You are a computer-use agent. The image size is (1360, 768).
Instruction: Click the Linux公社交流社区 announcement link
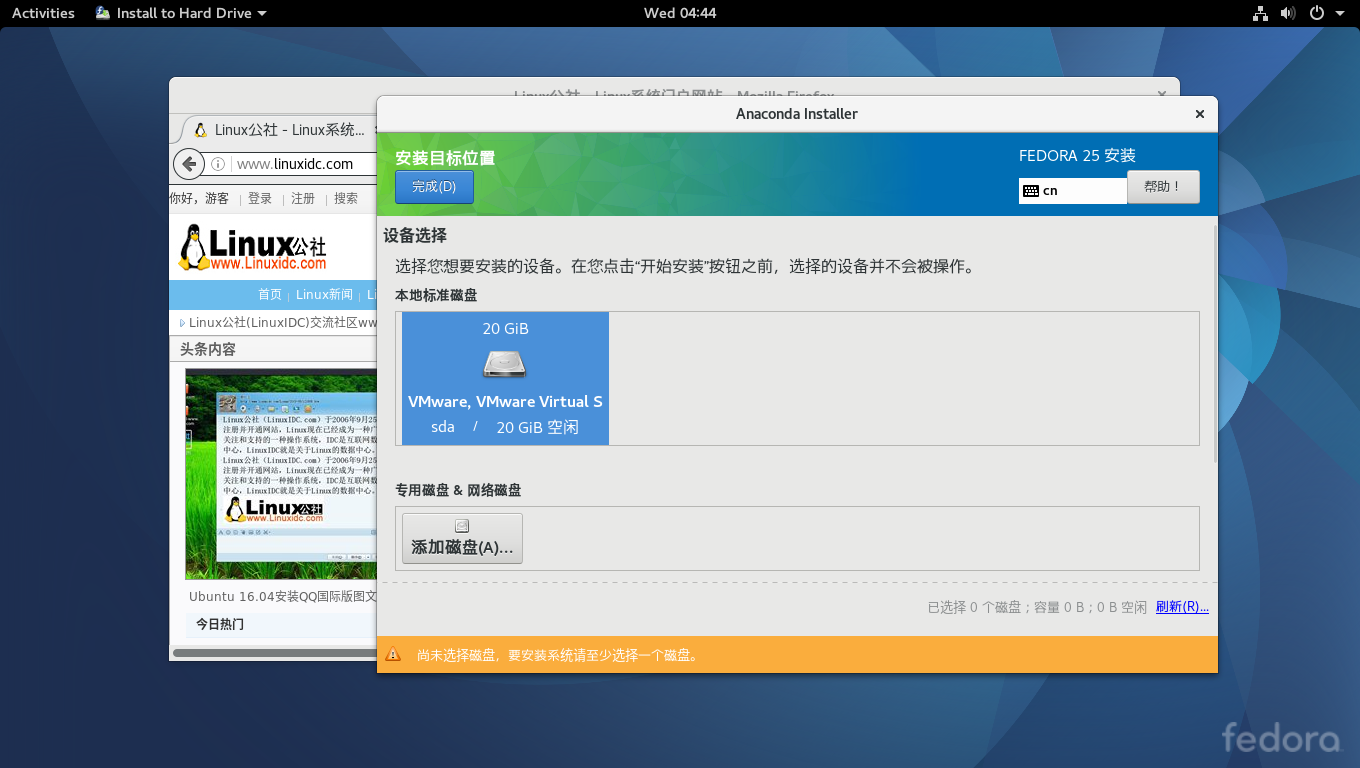[x=282, y=323]
